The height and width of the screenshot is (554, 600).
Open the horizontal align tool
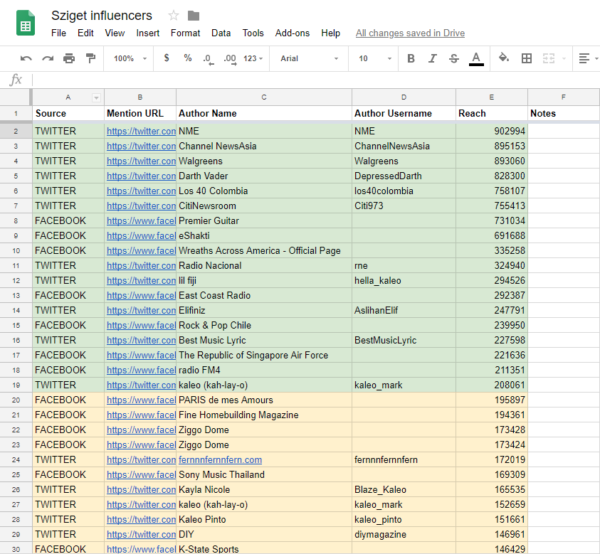(584, 59)
